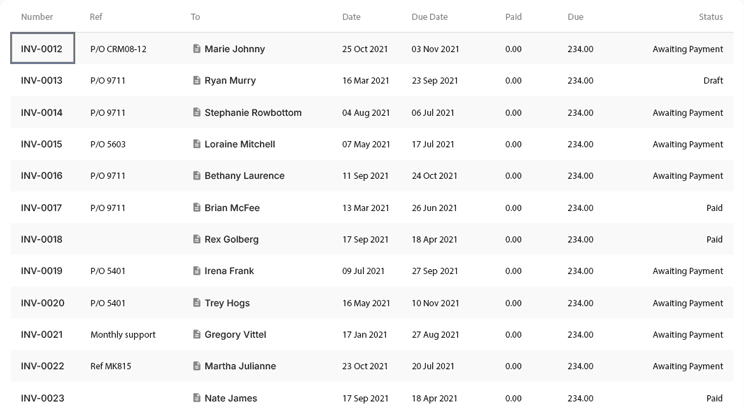Sort the list by Due Date header

pyautogui.click(x=429, y=17)
